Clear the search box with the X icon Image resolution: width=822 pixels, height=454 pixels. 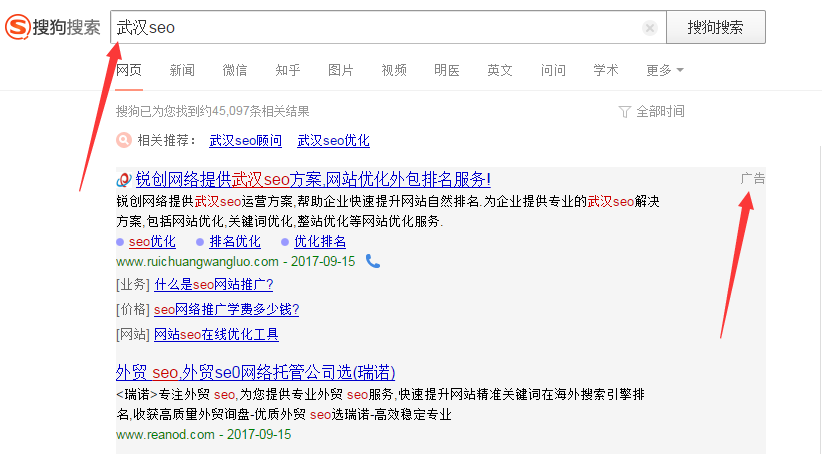coord(650,28)
